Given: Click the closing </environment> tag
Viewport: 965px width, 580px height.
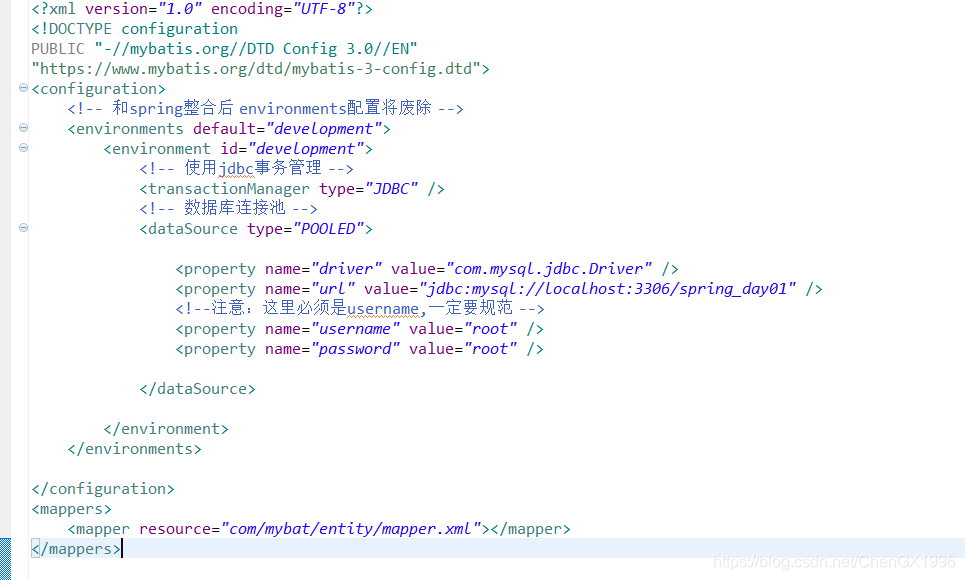Looking at the screenshot, I should [x=166, y=429].
